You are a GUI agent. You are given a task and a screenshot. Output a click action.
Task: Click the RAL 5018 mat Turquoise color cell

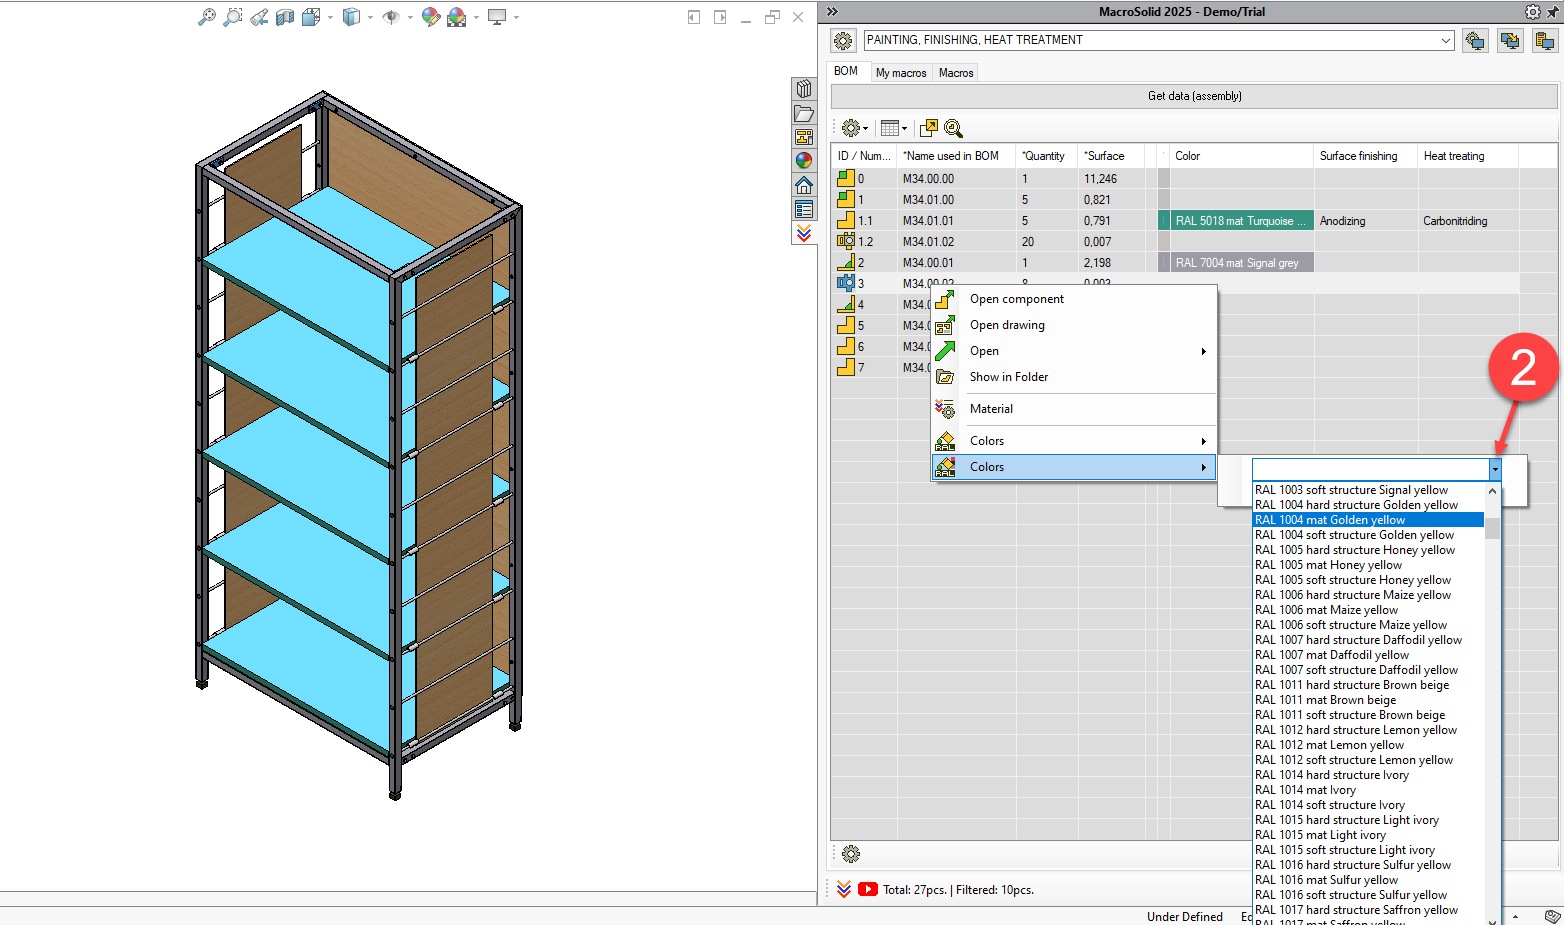pos(1240,221)
